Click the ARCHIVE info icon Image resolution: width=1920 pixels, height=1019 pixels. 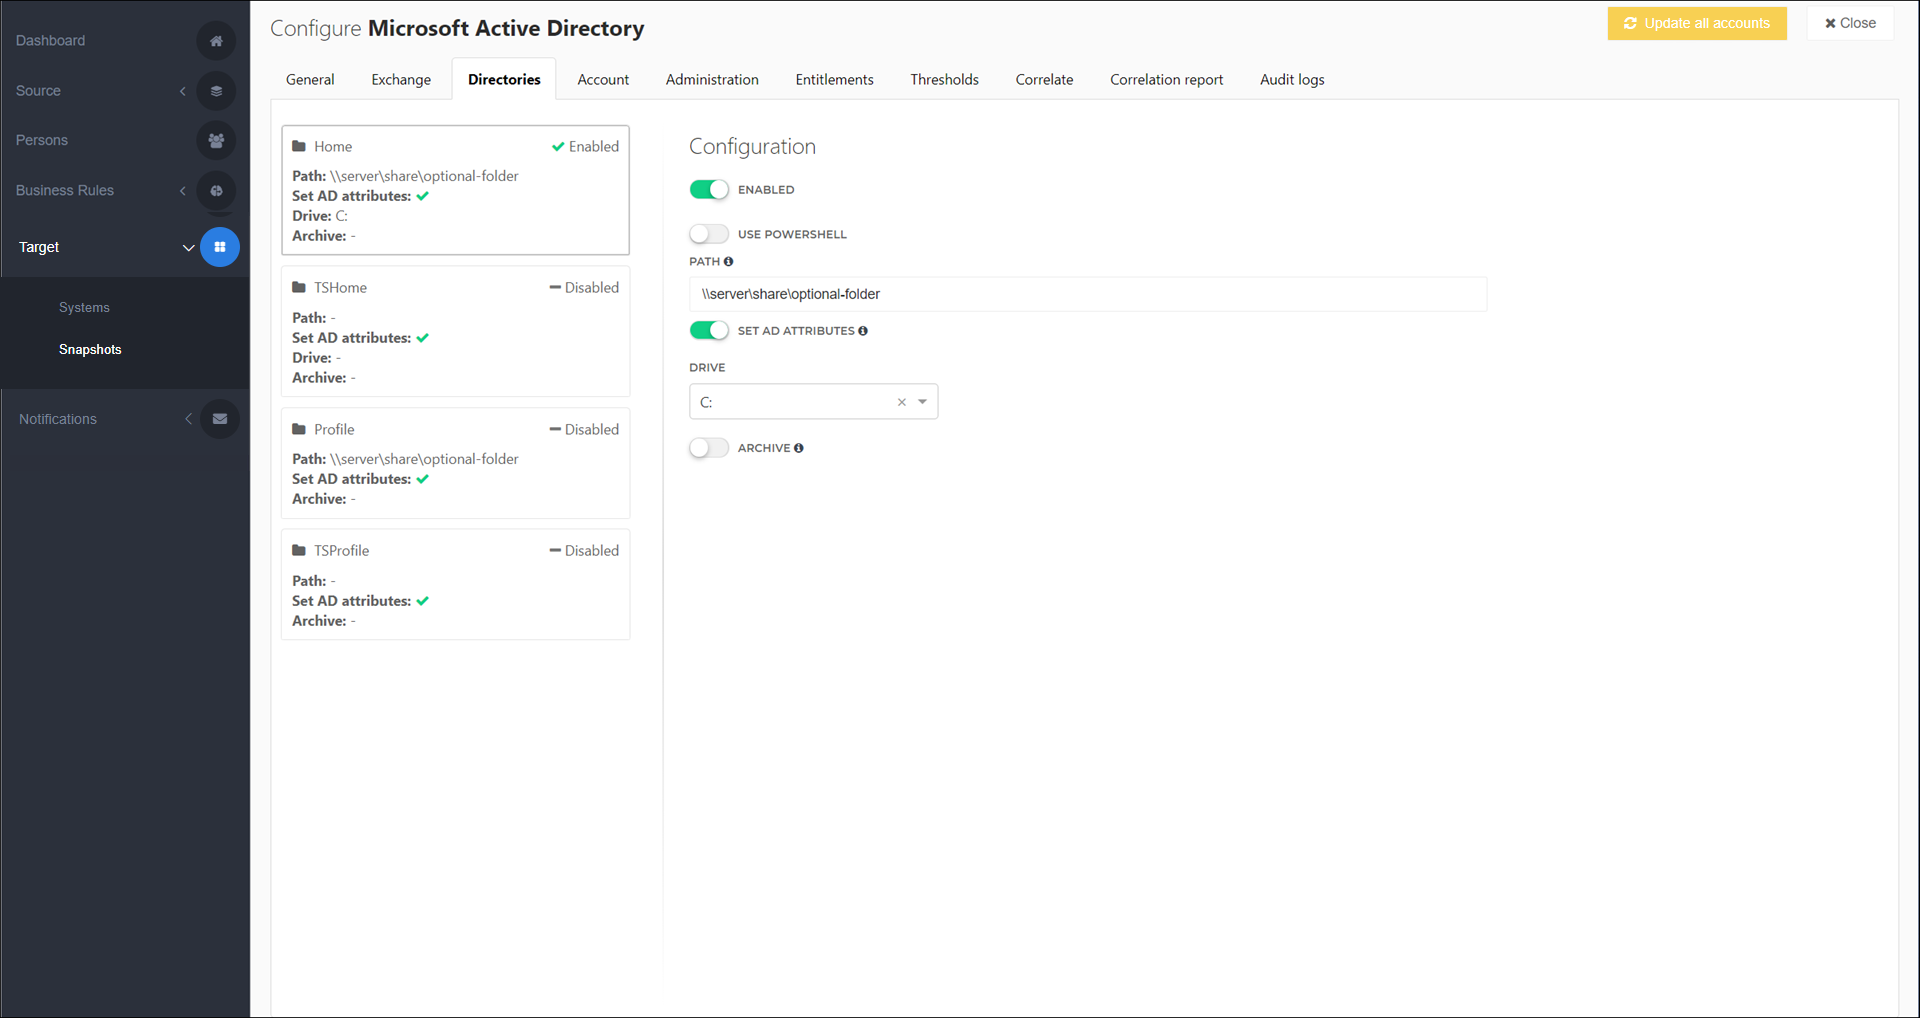click(799, 448)
